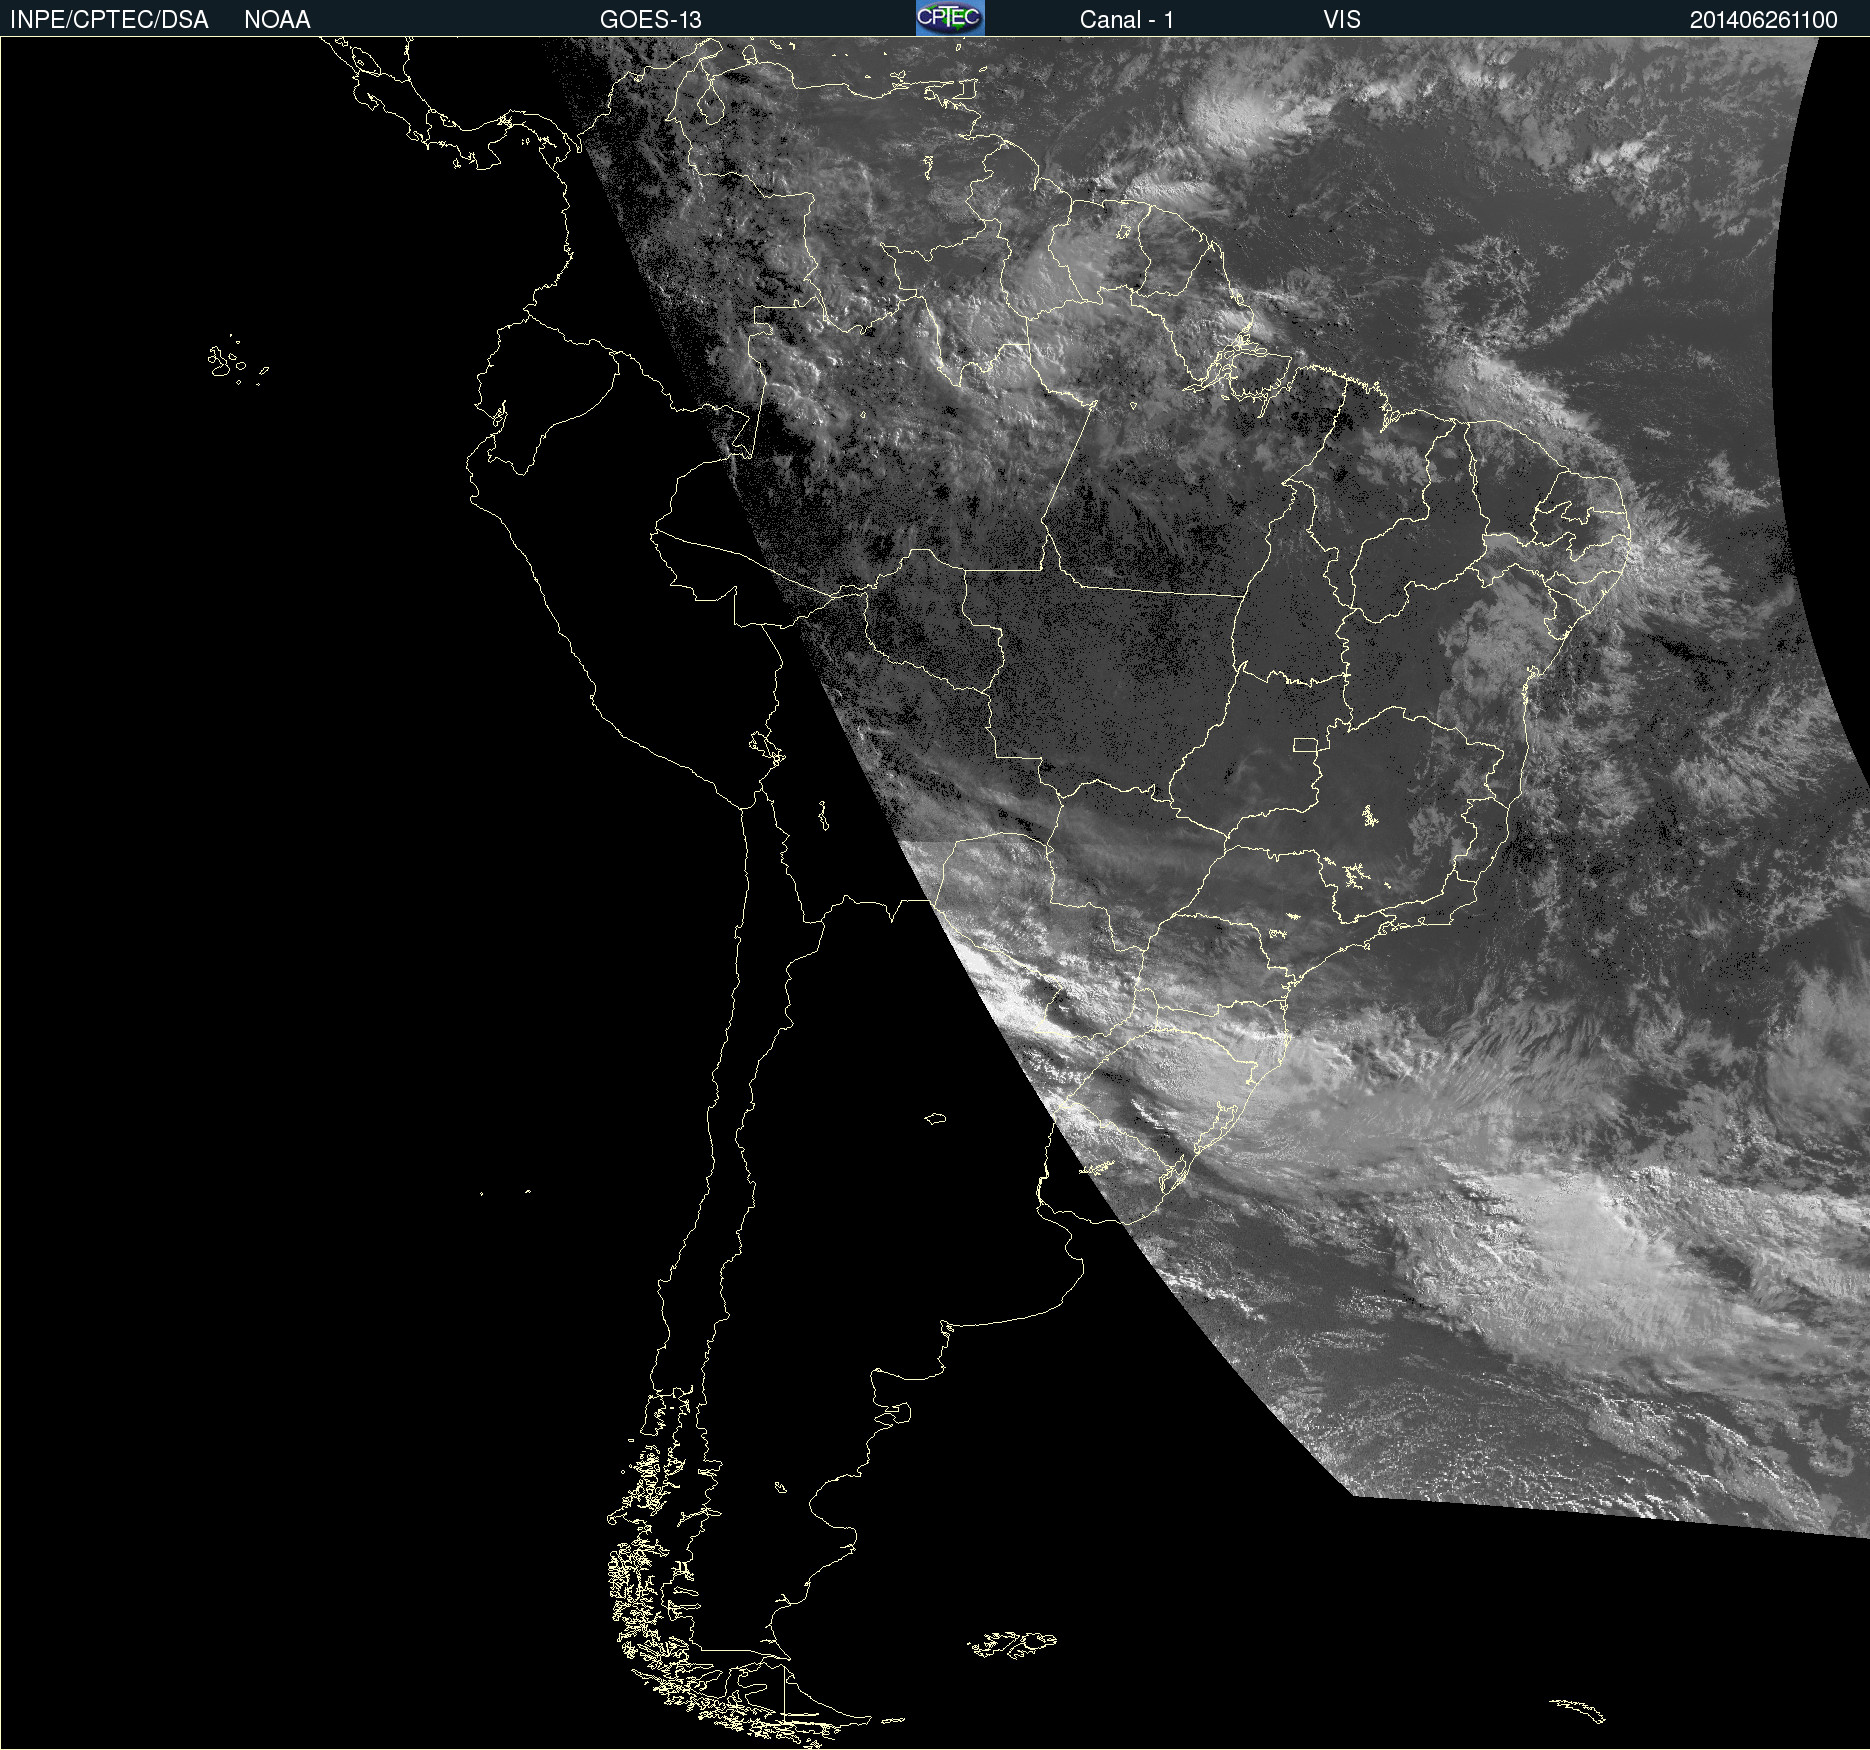
Task: Click the VIS channel label
Action: pos(1342,20)
